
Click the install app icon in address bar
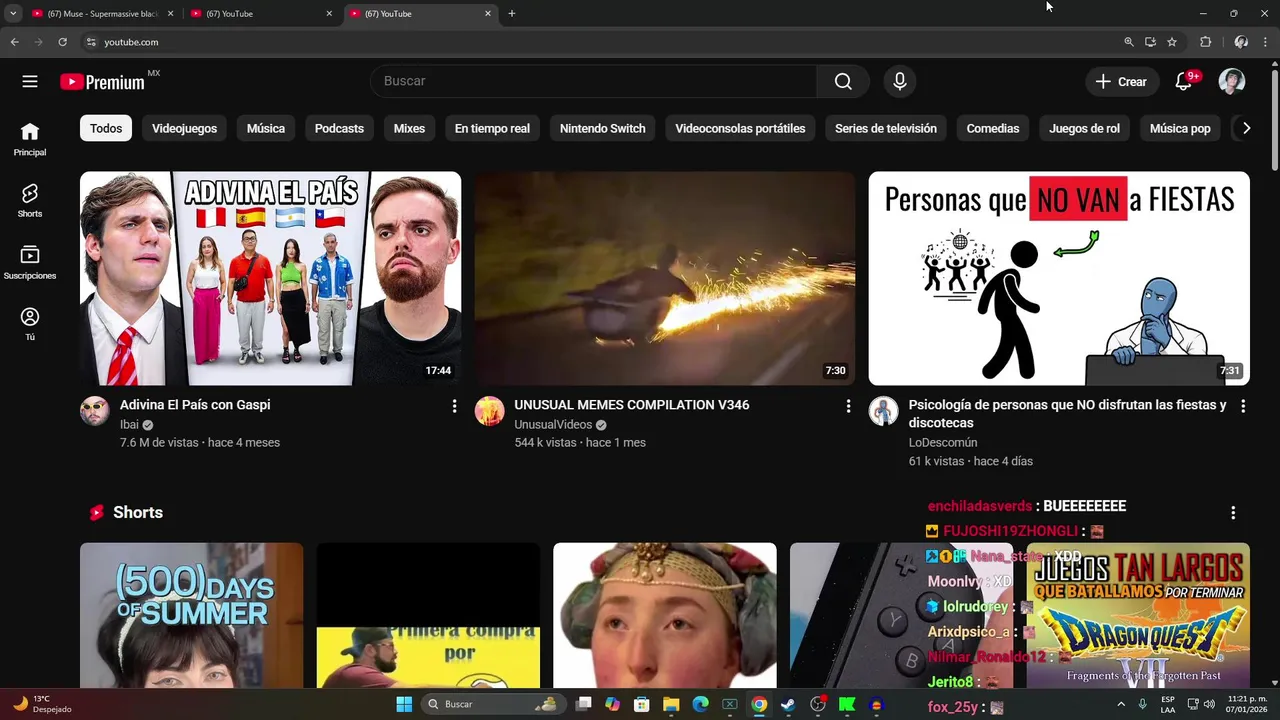coord(1150,42)
